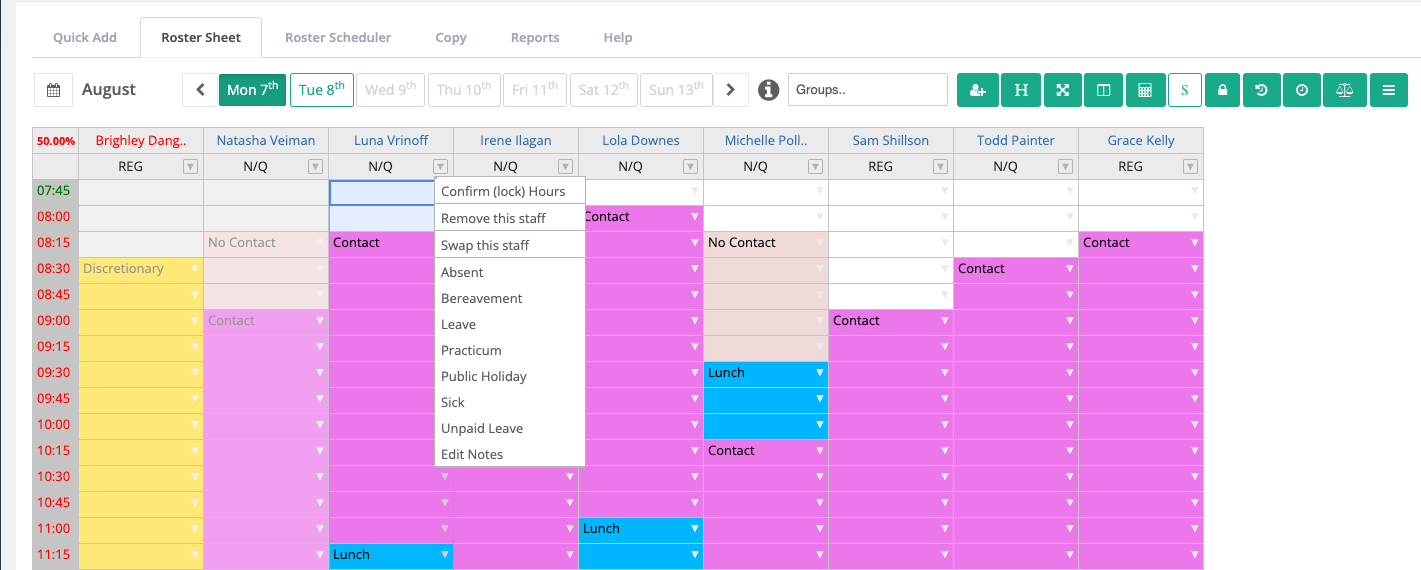
Task: Open REG dropdown under Brighley Dang
Action: tap(191, 167)
